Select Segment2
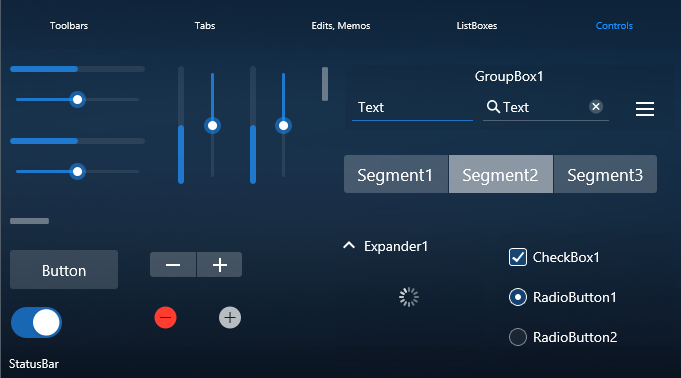681x378 pixels. (501, 174)
